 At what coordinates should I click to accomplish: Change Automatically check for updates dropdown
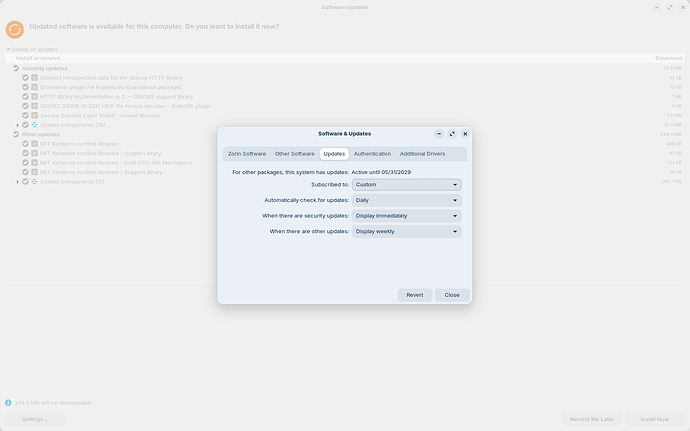406,200
